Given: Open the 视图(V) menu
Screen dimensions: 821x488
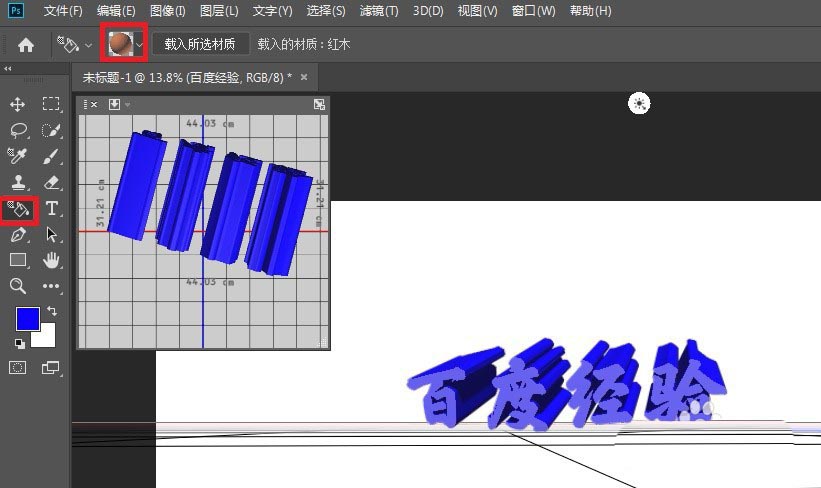Looking at the screenshot, I should (x=477, y=11).
